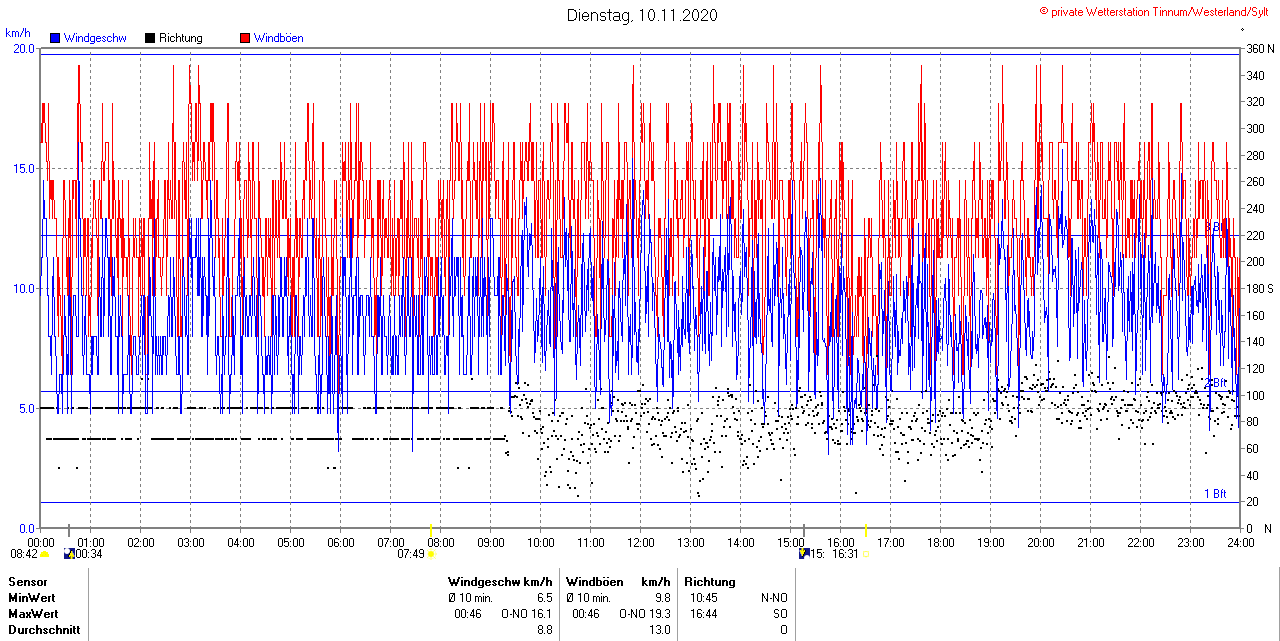The width and height of the screenshot is (1280, 641).
Task: Click the Windböen legend label
Action: coord(278,38)
